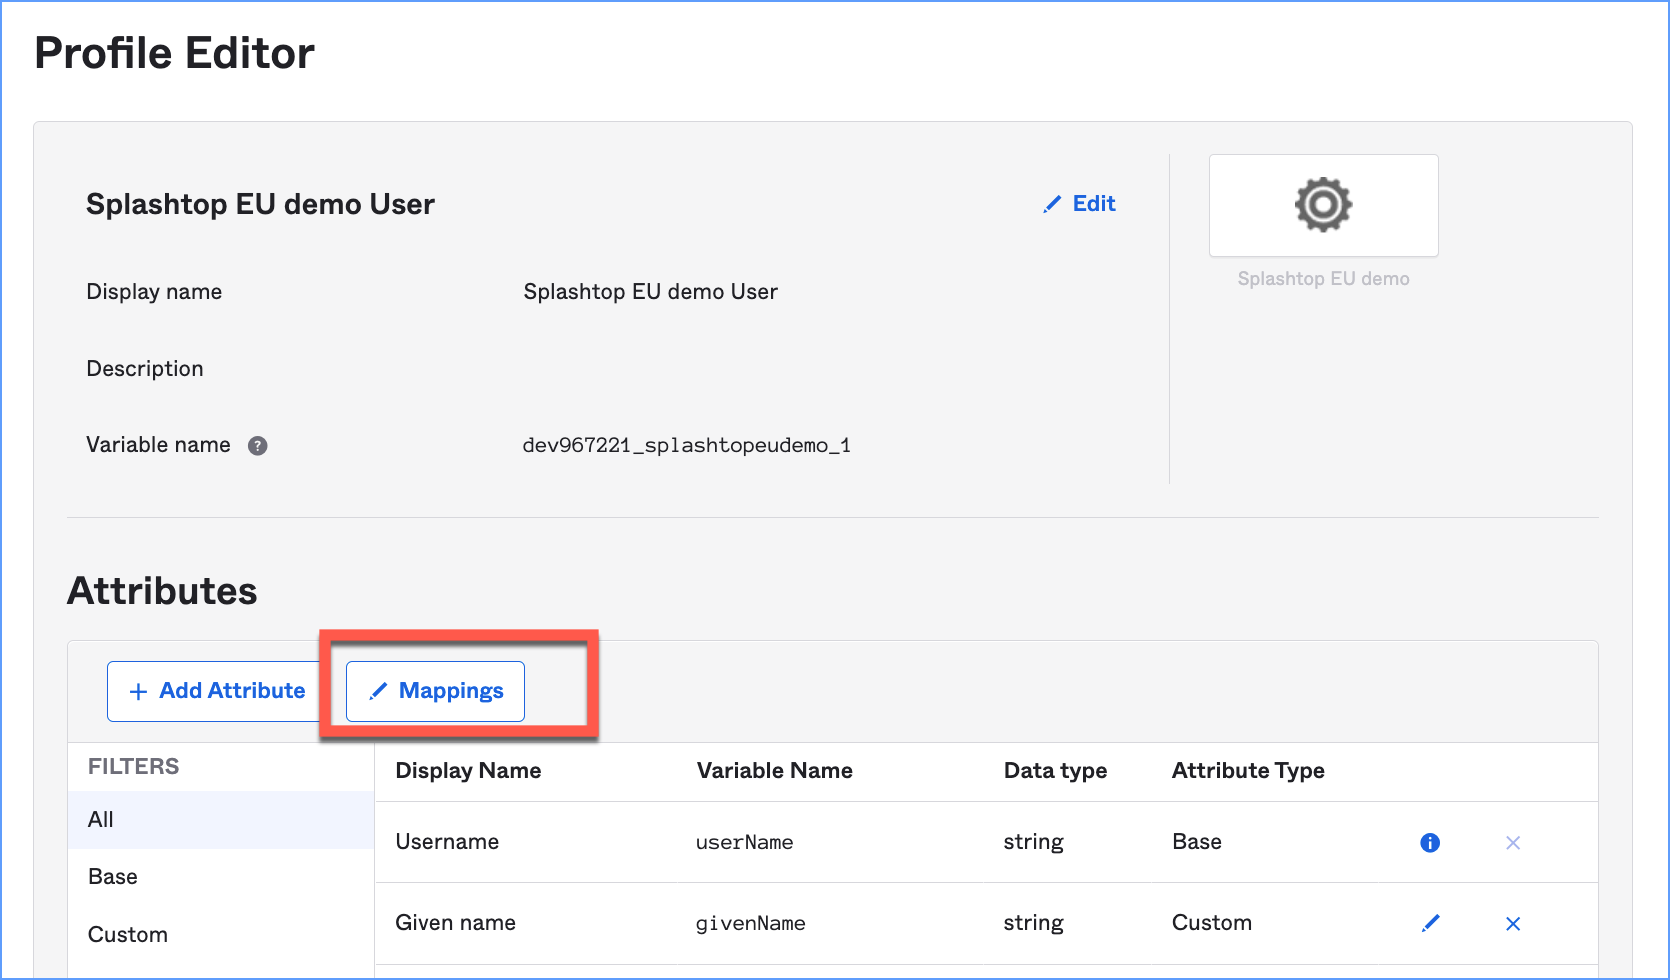Click the disabled remove icon for Username
Viewport: 1670px width, 980px height.
click(1513, 843)
